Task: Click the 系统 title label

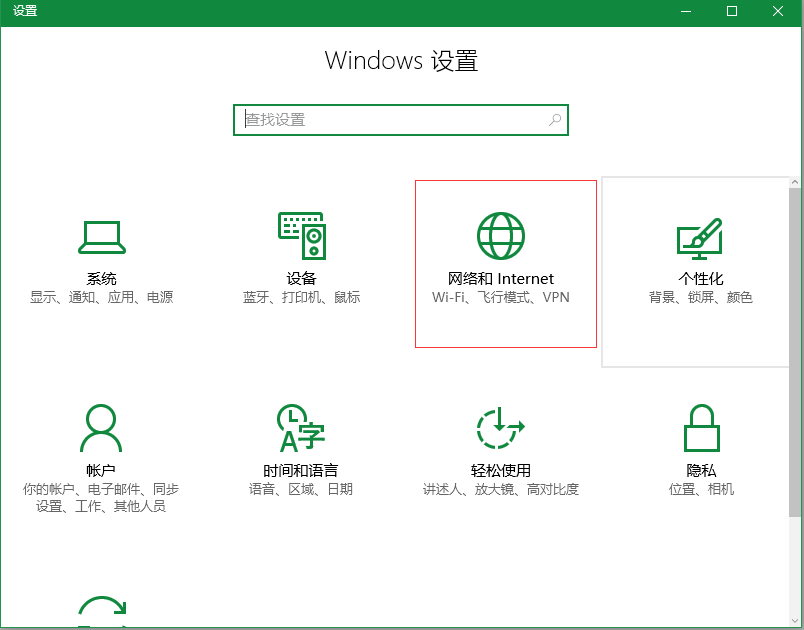Action: click(x=102, y=279)
